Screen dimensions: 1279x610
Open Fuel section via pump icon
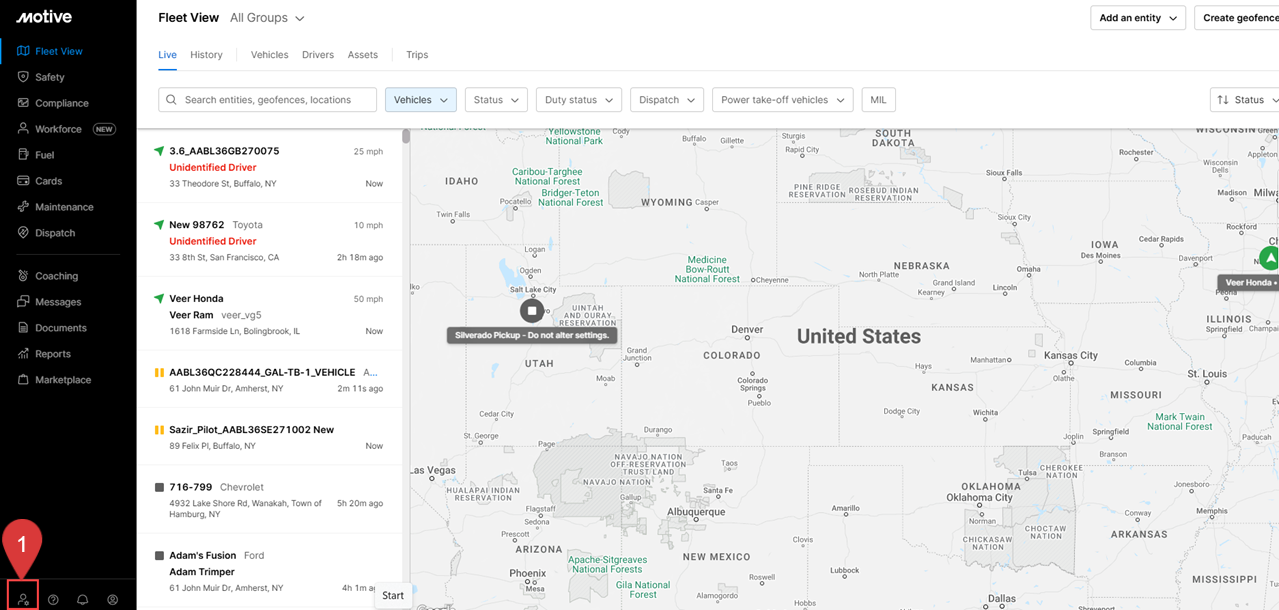tap(24, 155)
